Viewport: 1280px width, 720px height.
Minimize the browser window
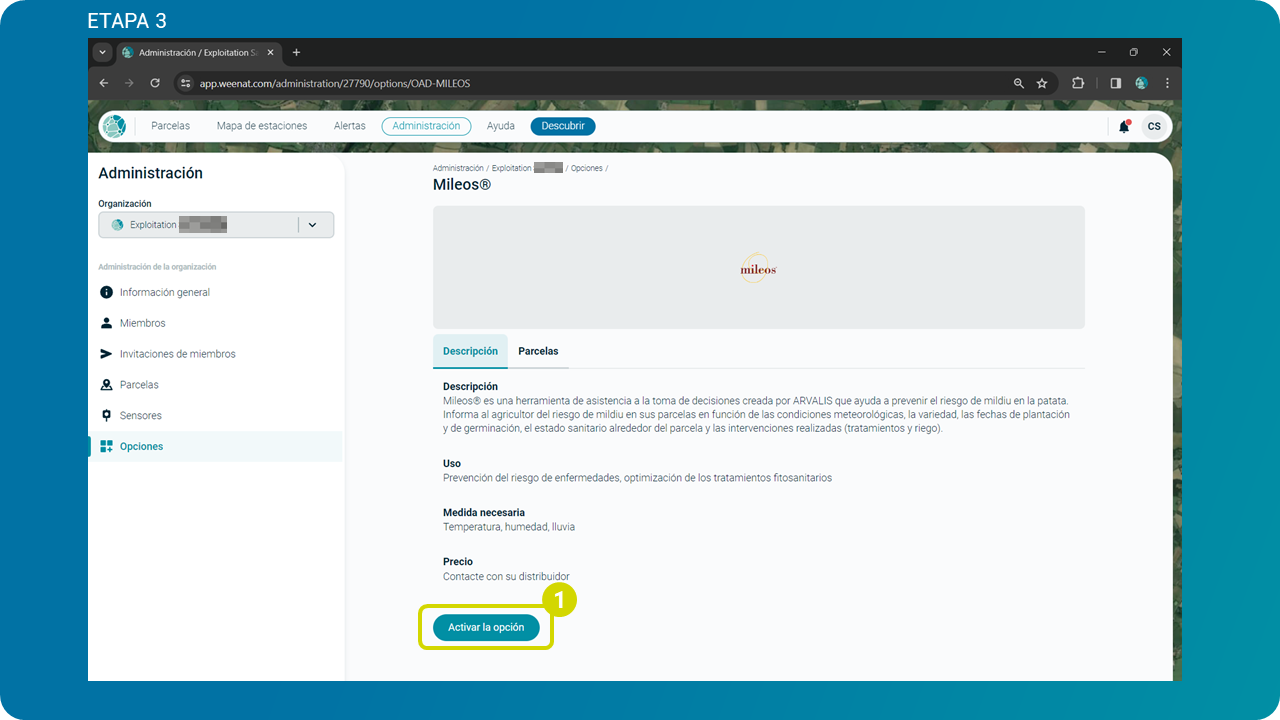(1102, 52)
